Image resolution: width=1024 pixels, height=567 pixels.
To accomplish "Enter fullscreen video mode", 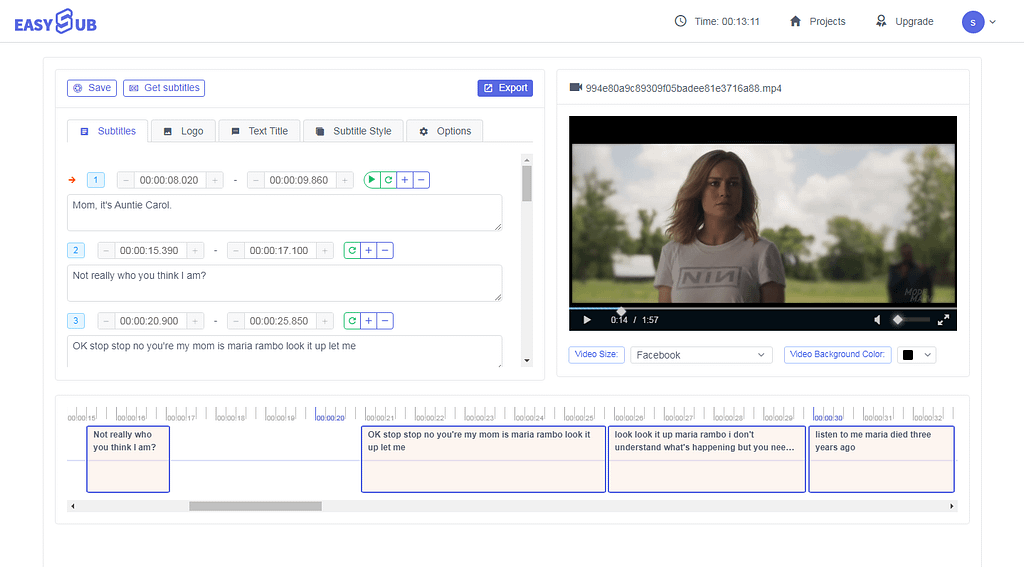I will pyautogui.click(x=943, y=319).
